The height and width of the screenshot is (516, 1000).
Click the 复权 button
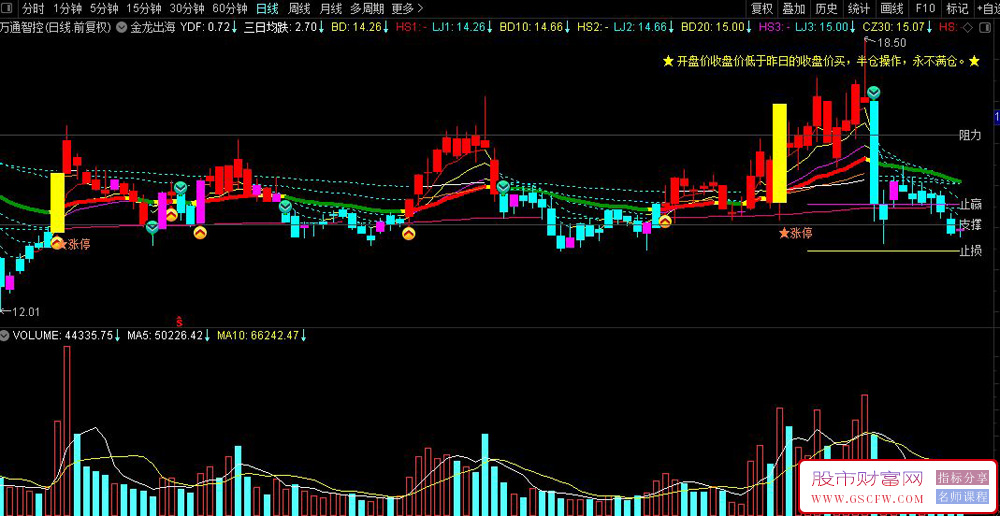pos(762,8)
